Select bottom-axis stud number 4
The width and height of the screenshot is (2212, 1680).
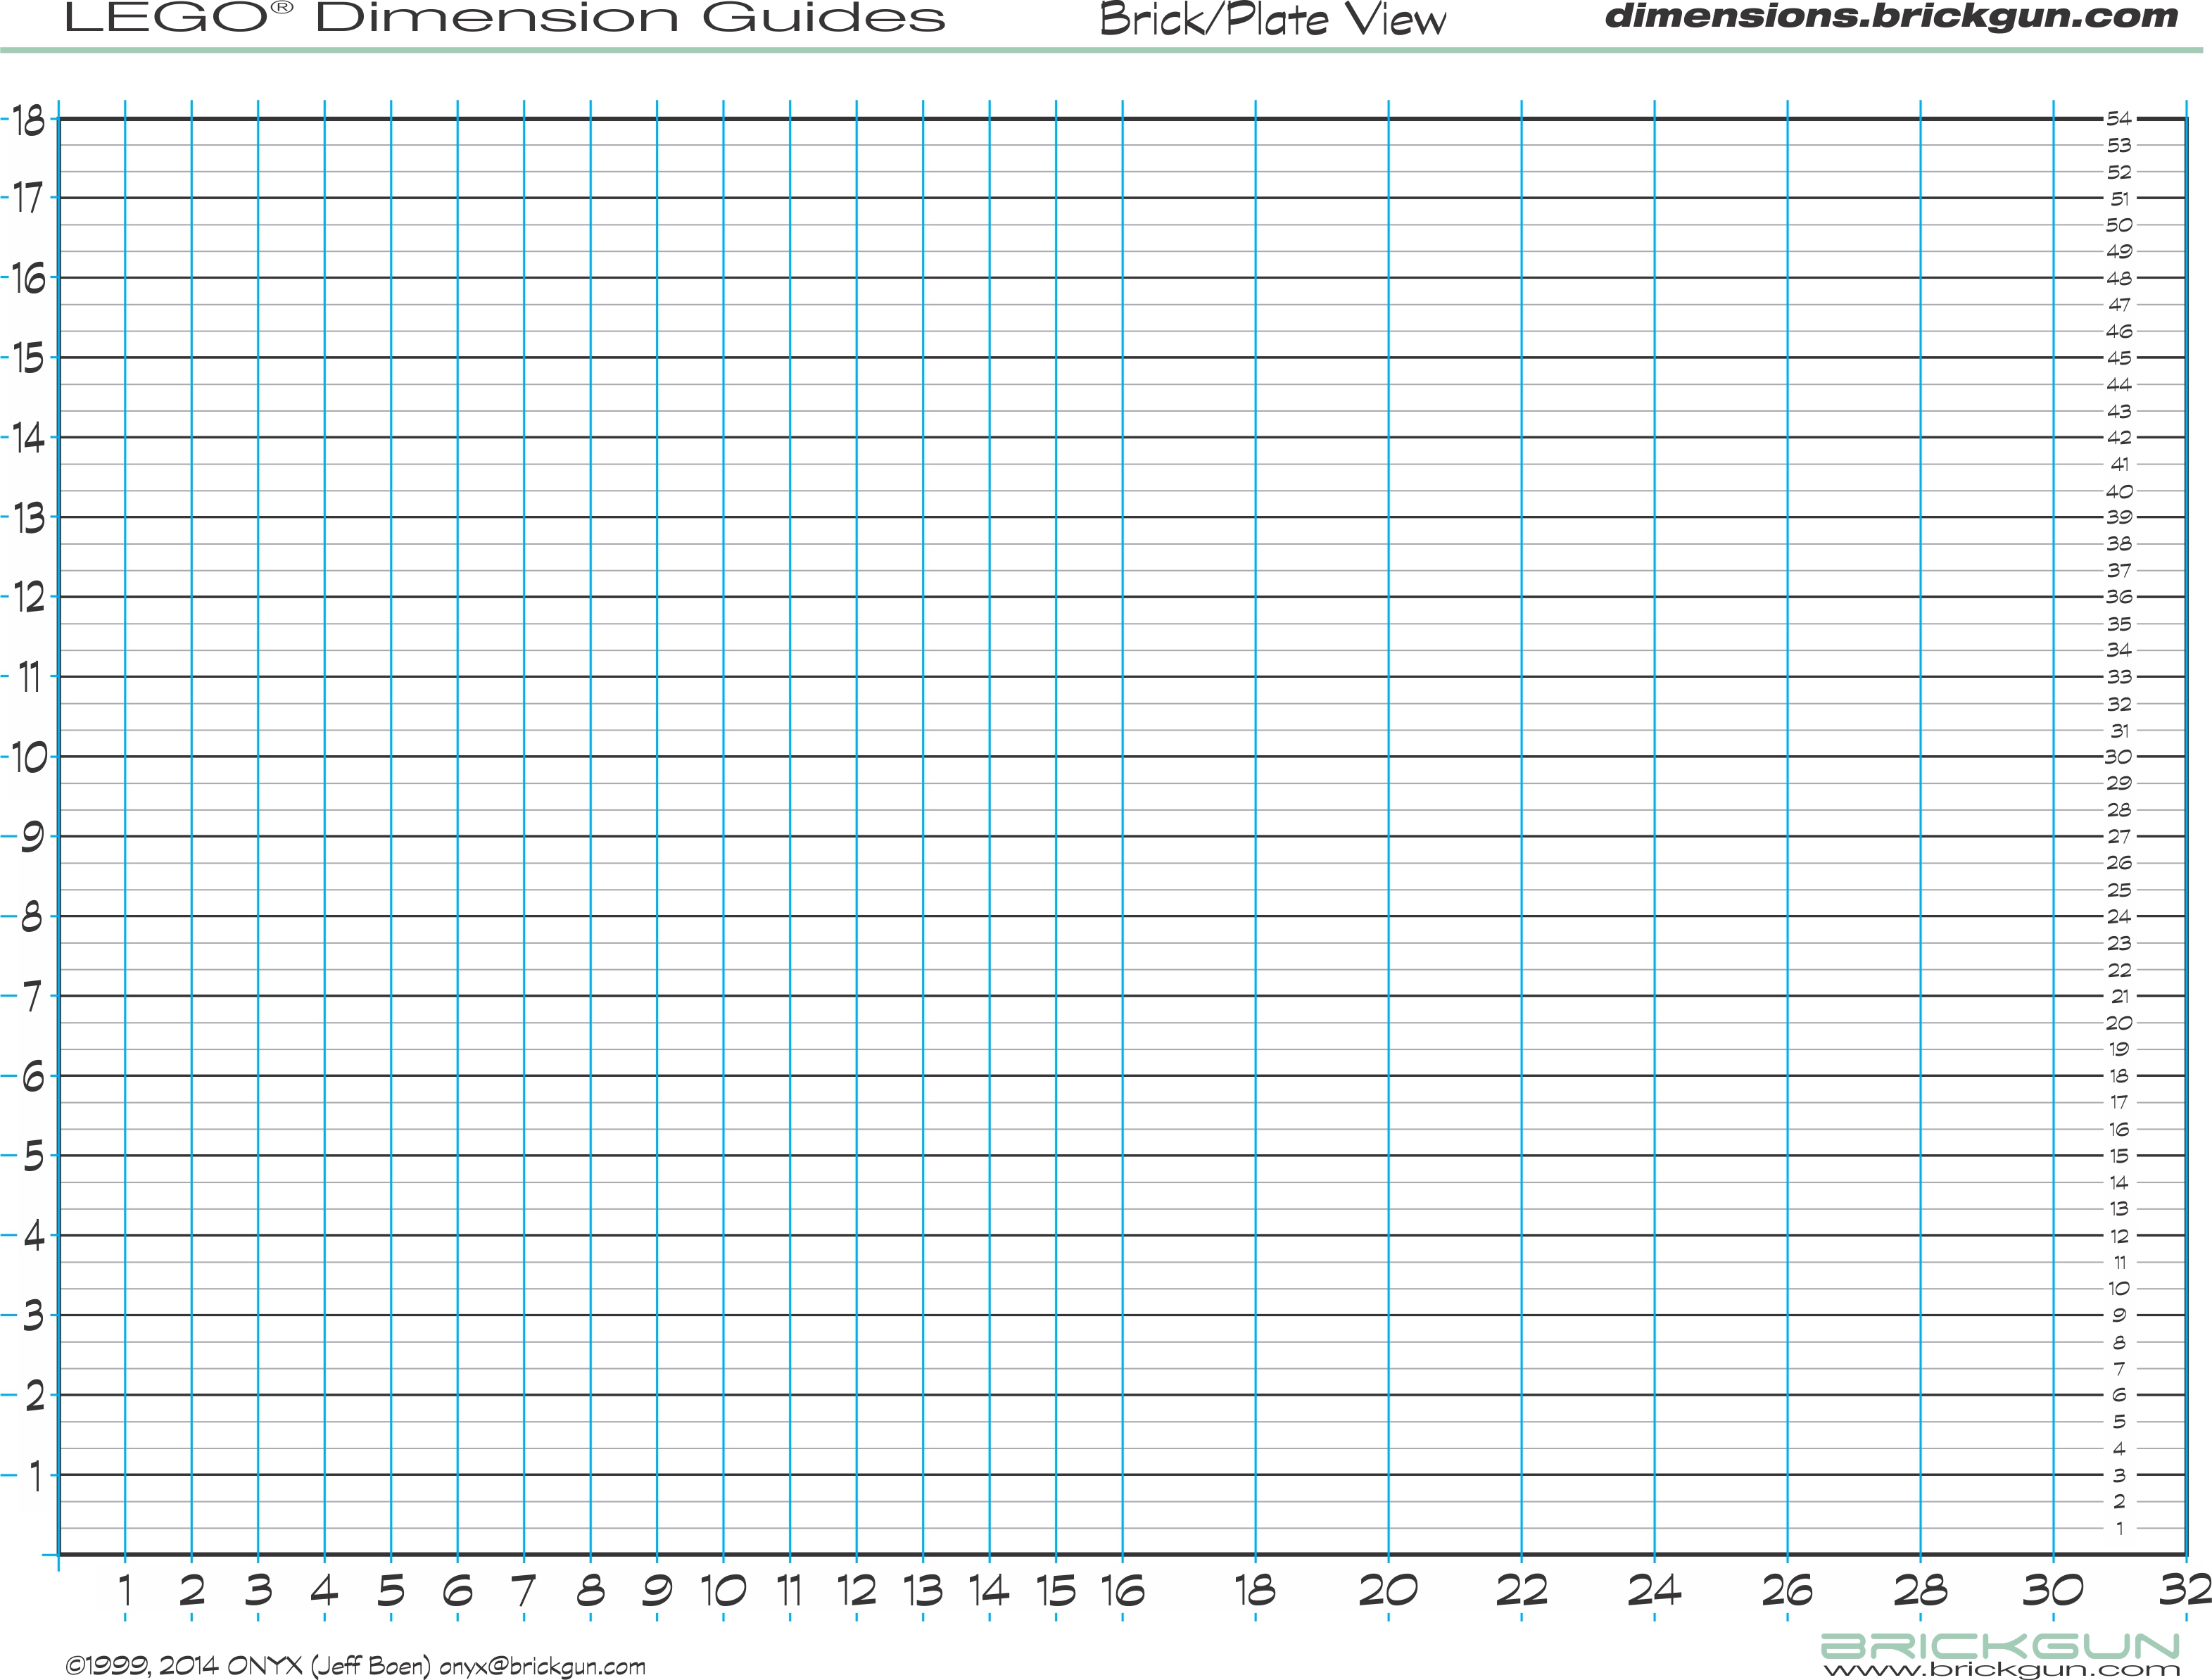coord(324,1590)
